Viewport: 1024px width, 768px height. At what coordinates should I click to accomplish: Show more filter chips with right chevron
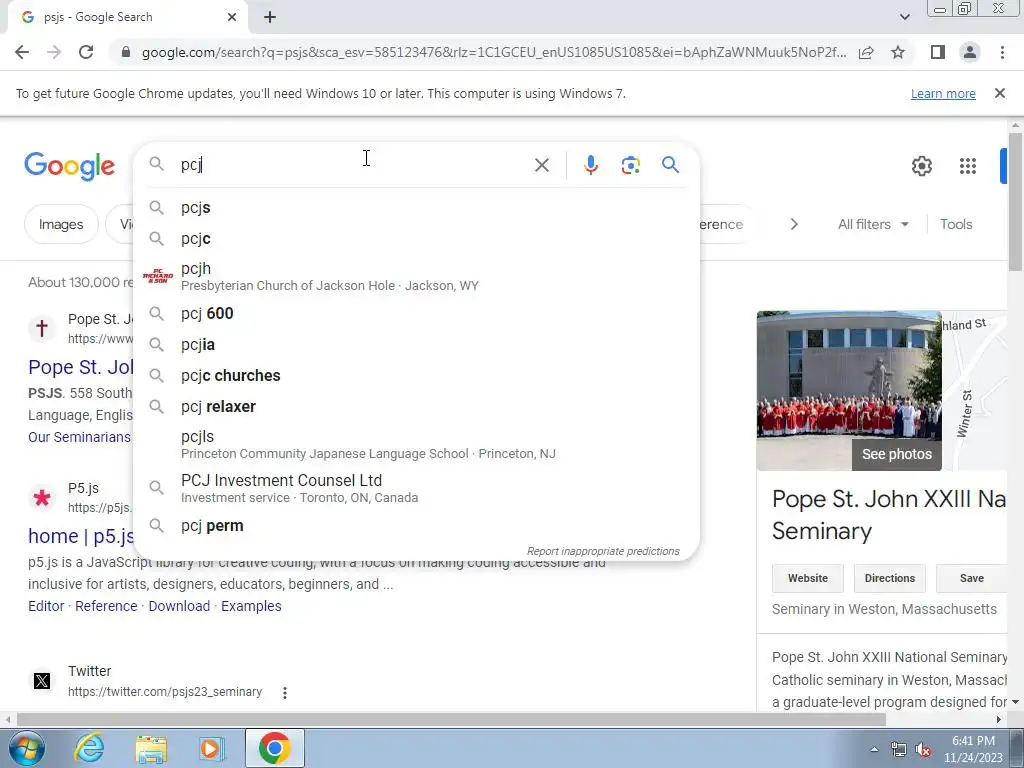[793, 224]
